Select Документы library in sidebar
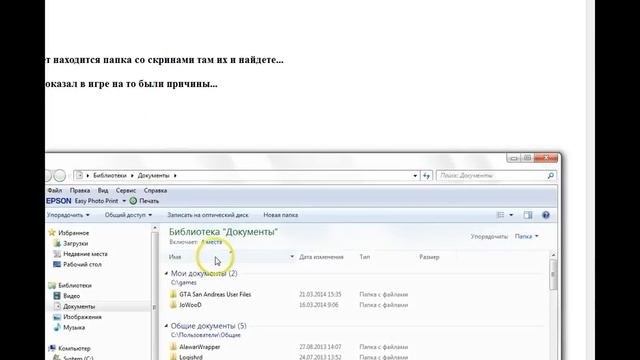 coord(79,307)
